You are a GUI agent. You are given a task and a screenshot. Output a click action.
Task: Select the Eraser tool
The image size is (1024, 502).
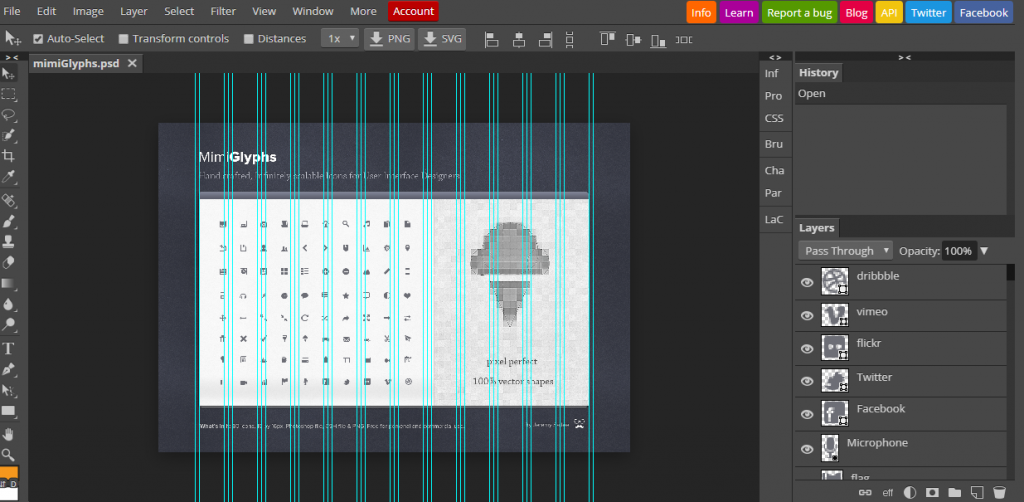[x=8, y=262]
